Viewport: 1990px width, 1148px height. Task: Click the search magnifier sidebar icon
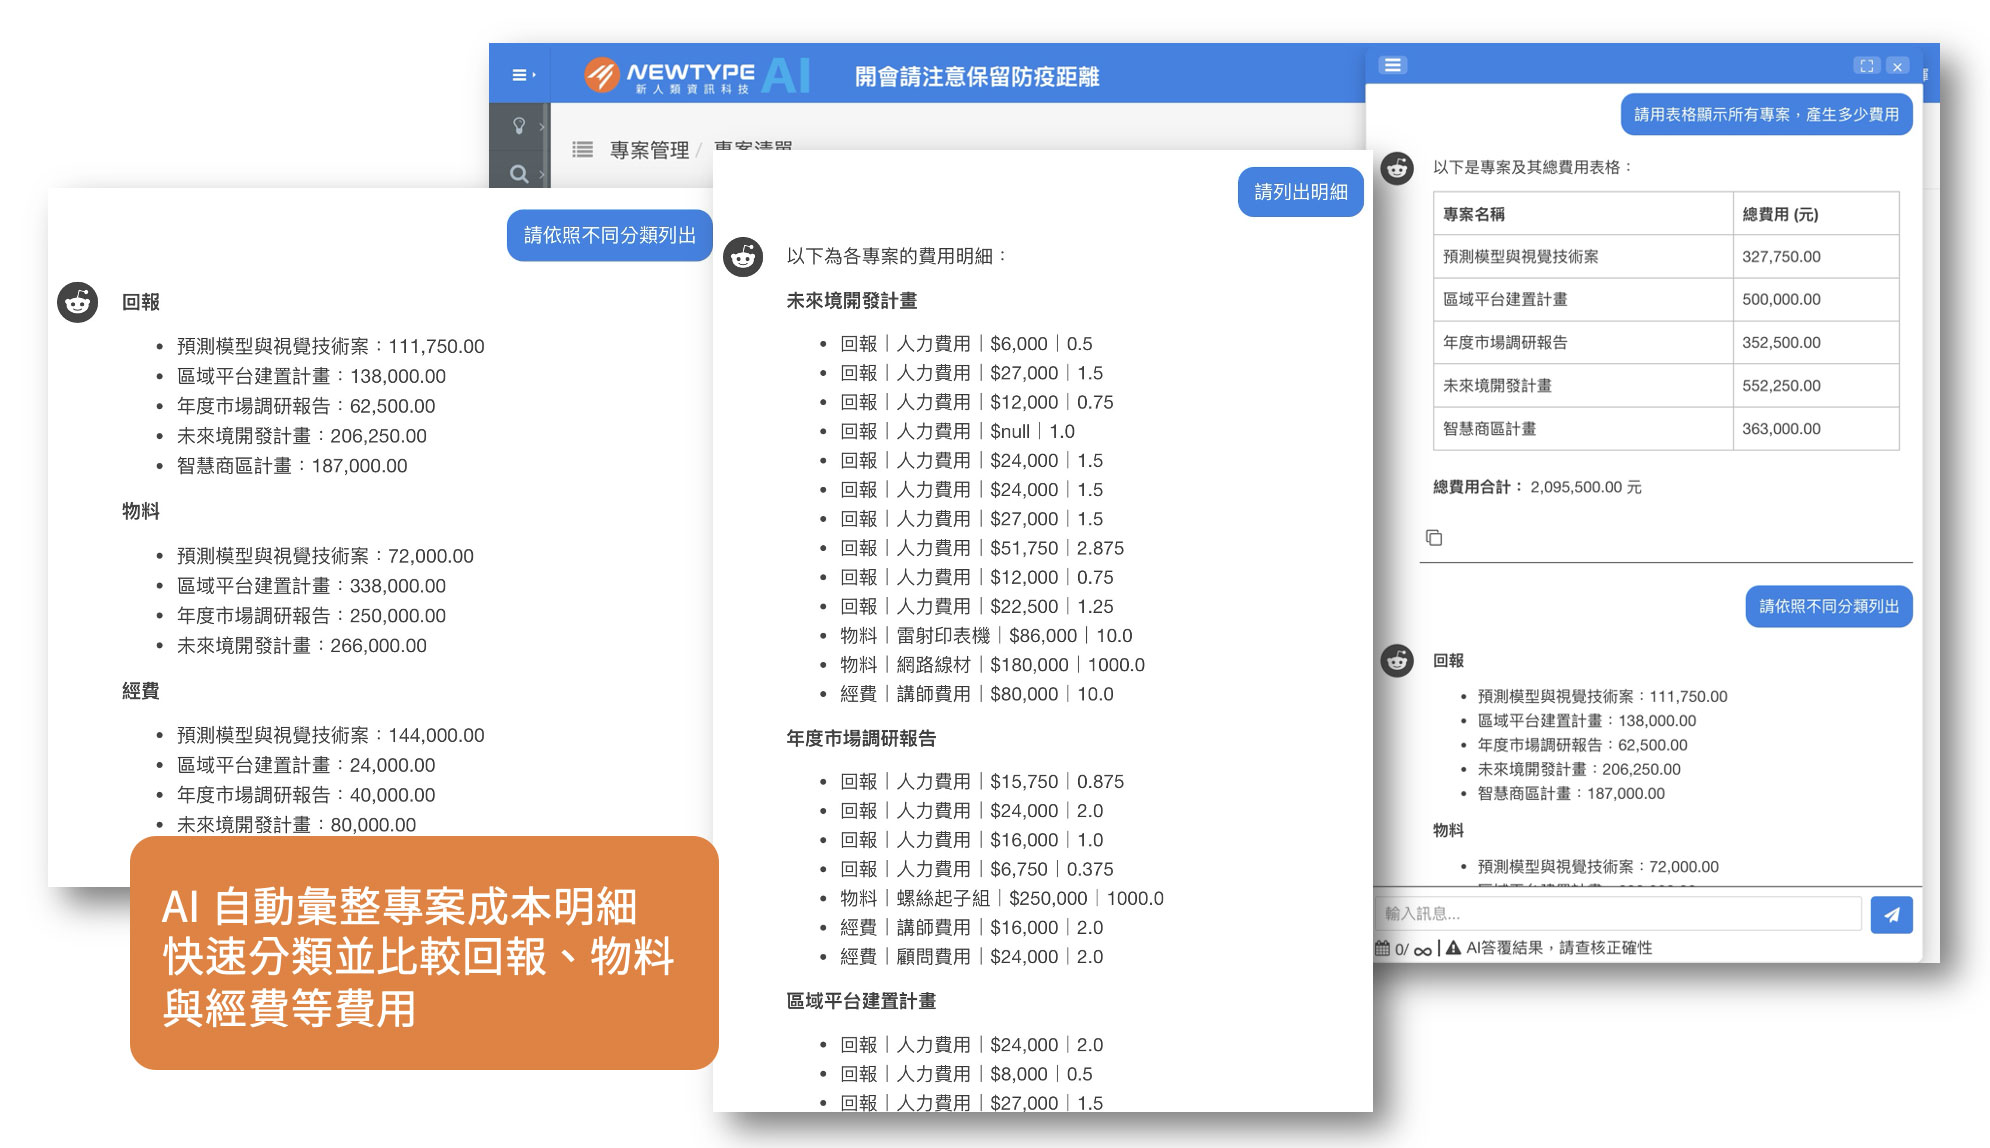[519, 174]
